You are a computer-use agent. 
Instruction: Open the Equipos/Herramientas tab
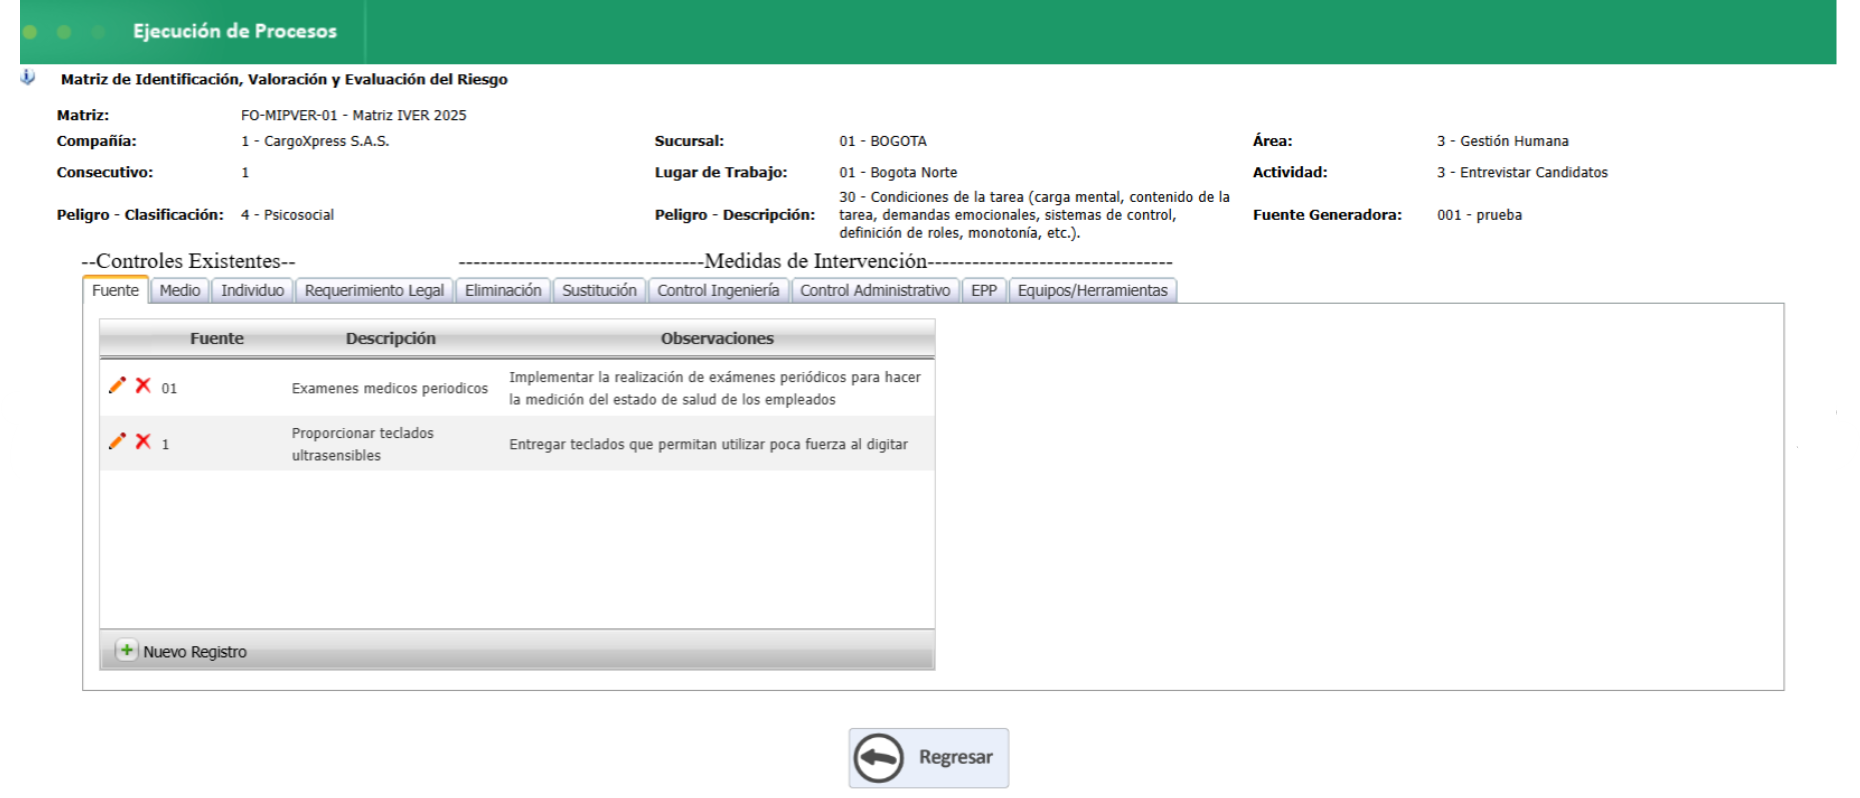click(1093, 290)
